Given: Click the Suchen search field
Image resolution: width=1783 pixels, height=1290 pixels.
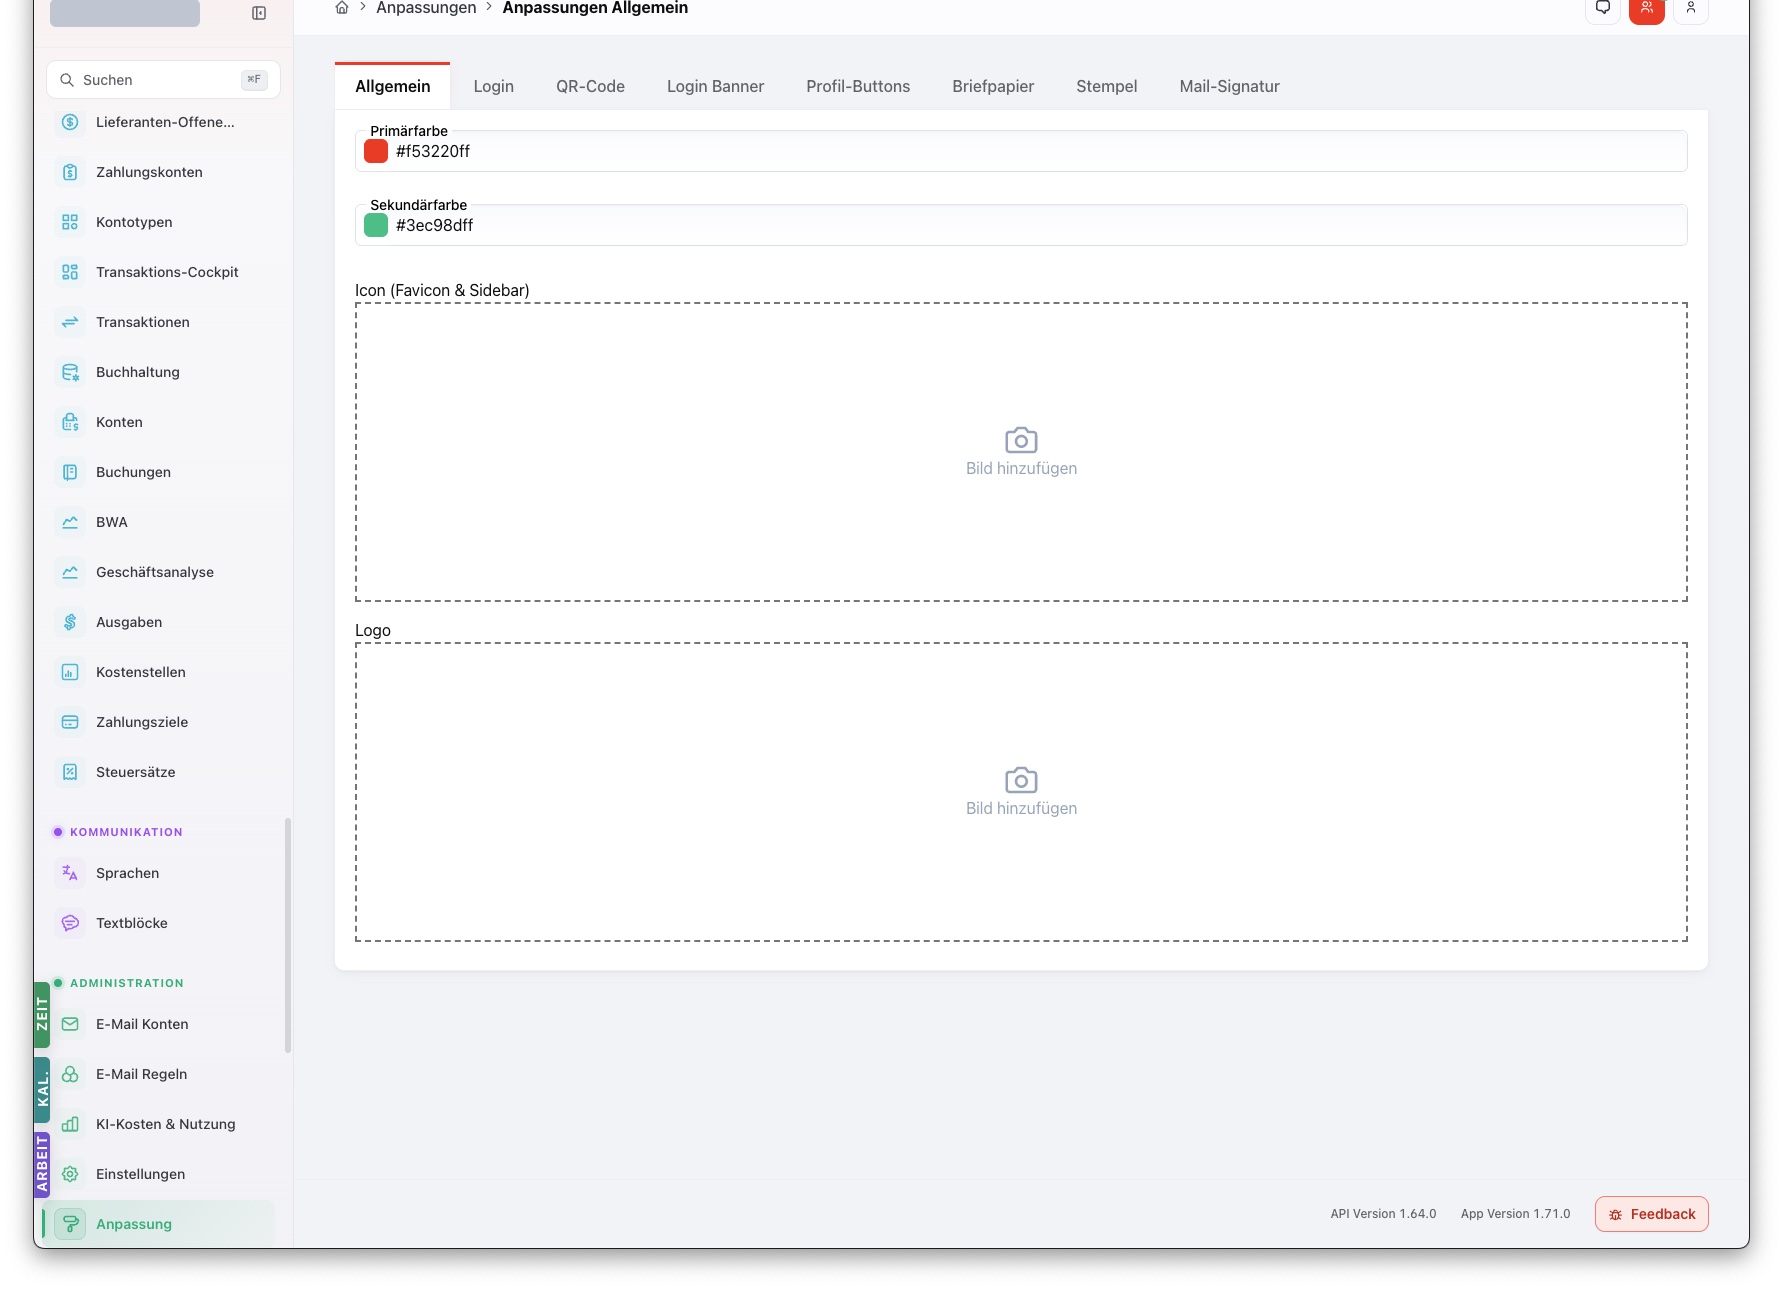Looking at the screenshot, I should (163, 80).
